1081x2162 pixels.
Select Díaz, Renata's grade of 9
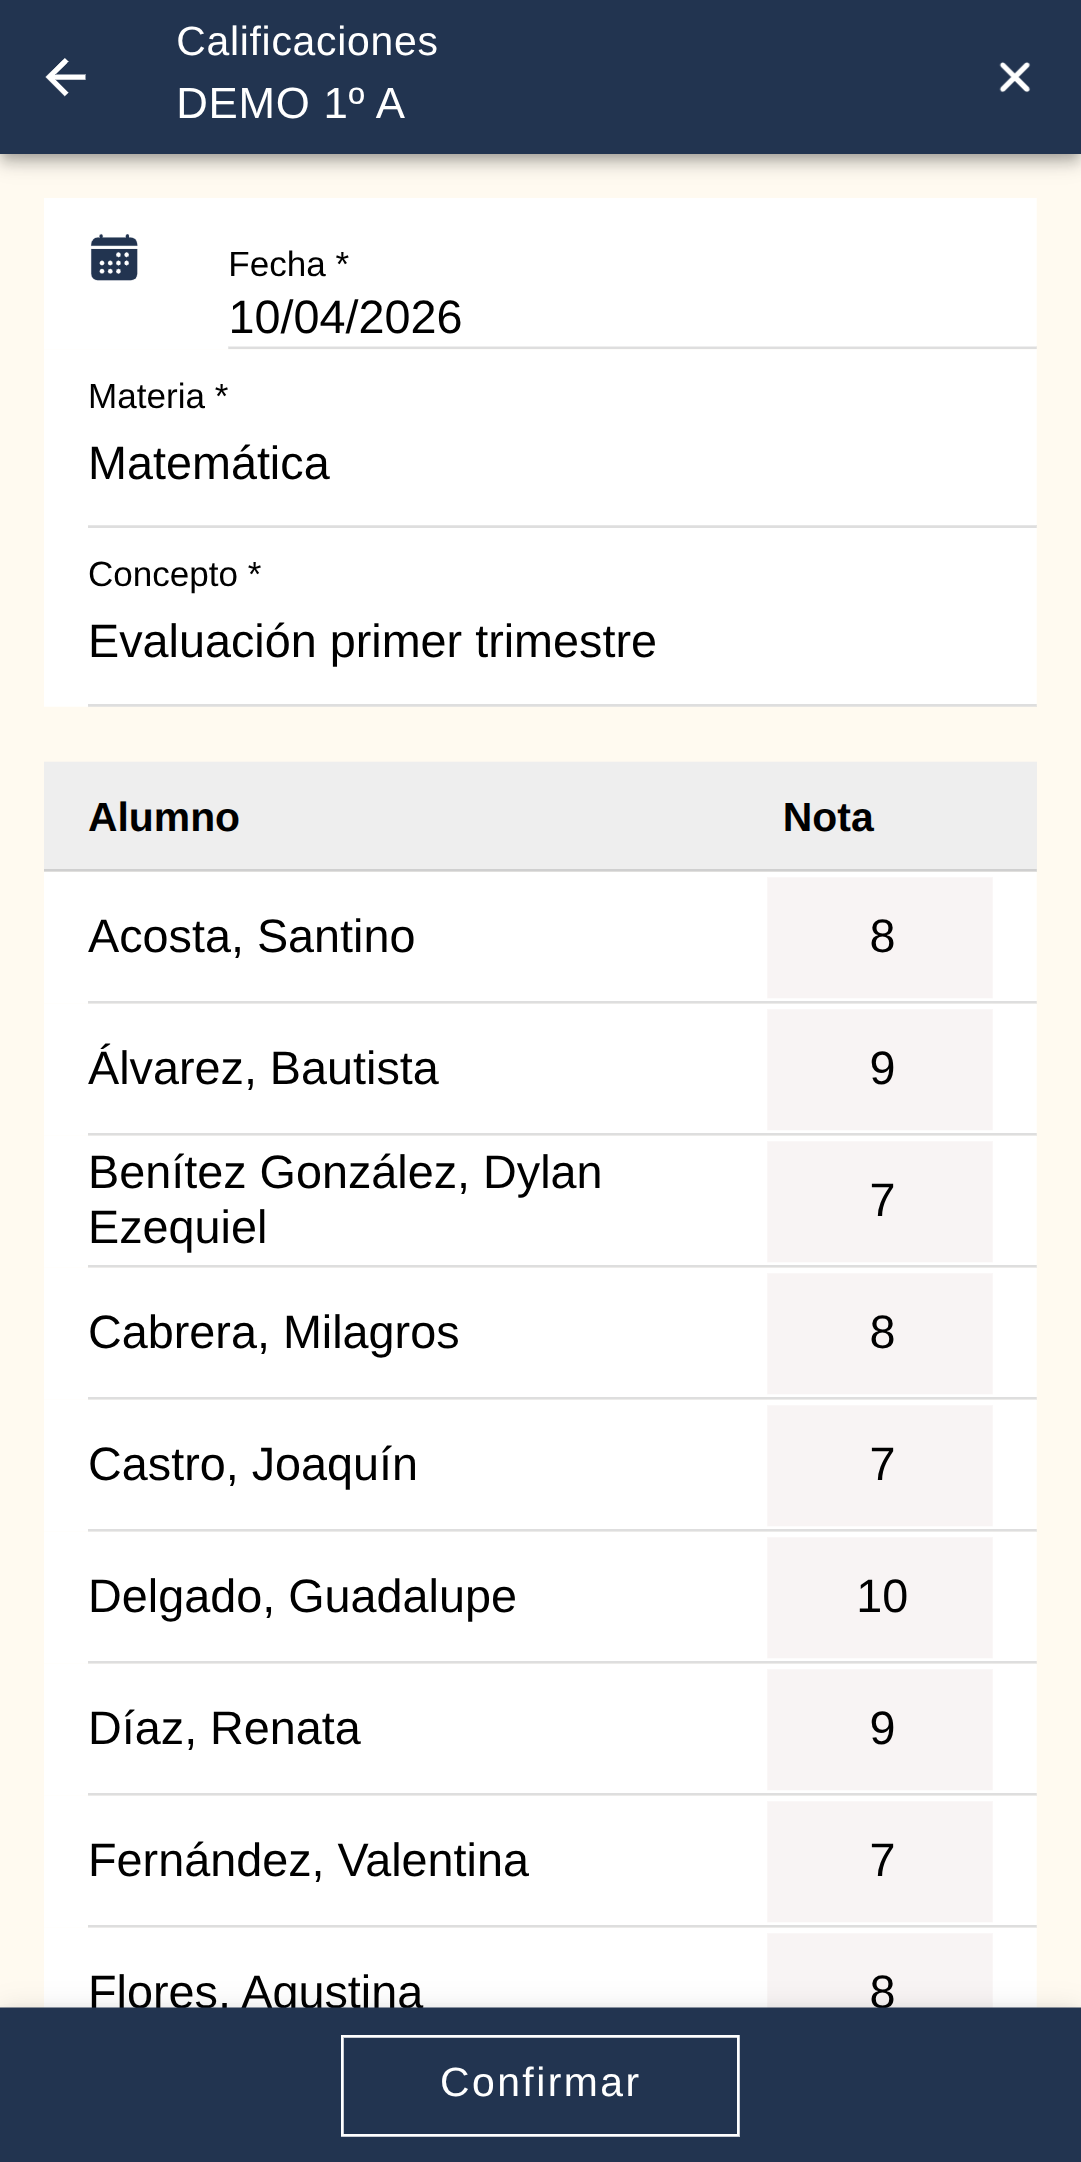click(x=879, y=1728)
